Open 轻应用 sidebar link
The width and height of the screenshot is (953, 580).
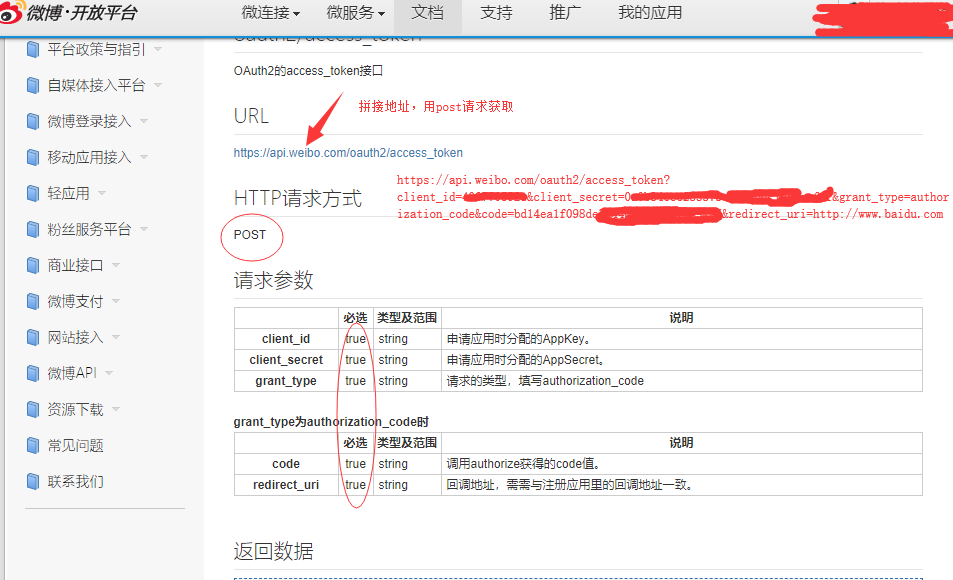[68, 193]
